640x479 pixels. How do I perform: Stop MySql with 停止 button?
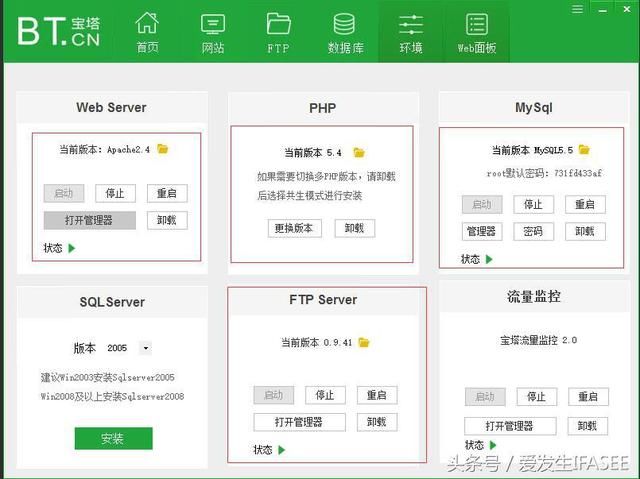(533, 204)
